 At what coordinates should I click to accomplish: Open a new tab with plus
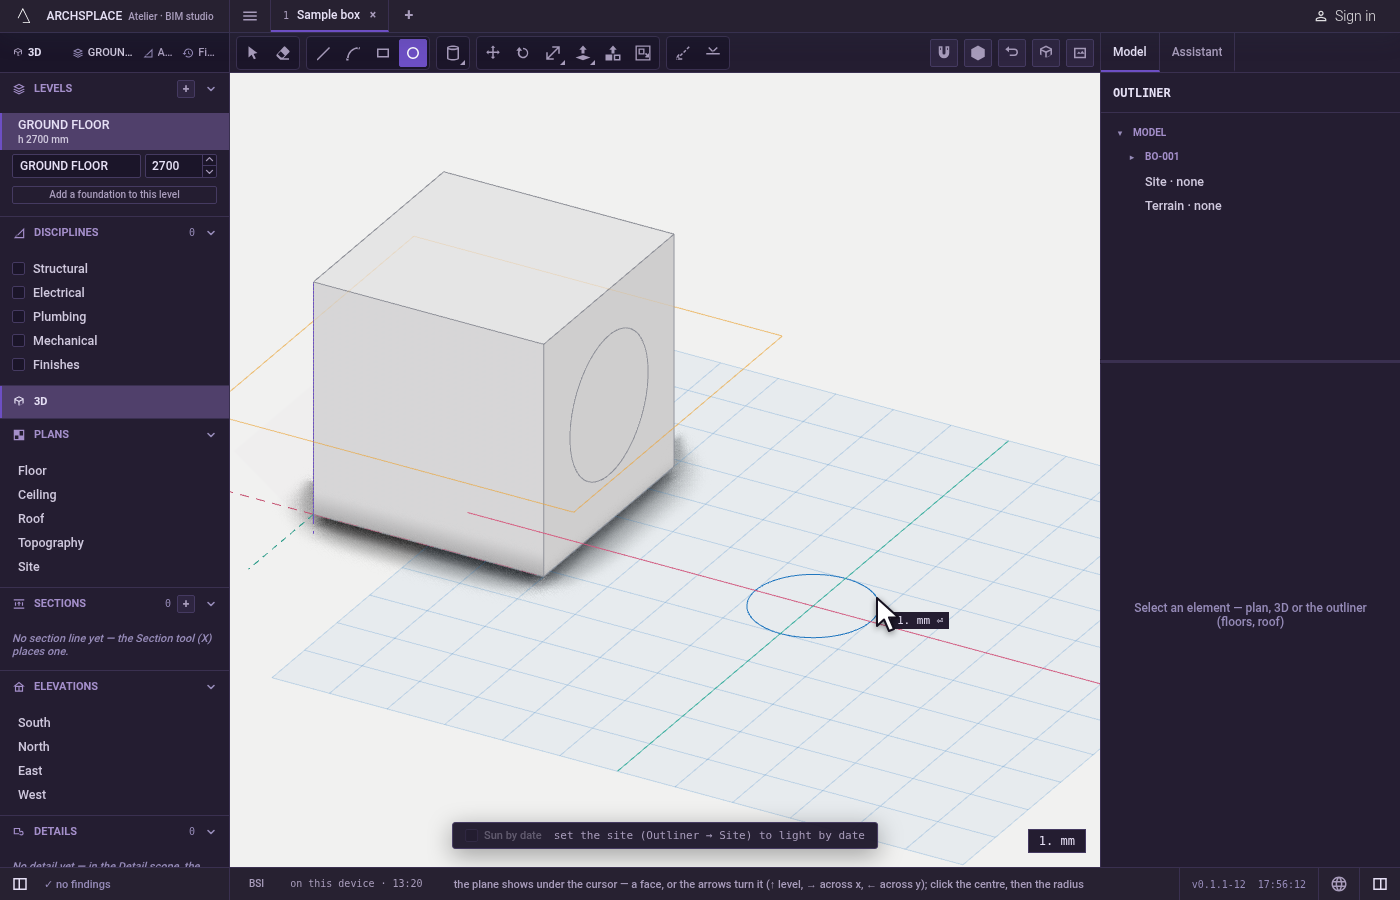click(408, 15)
